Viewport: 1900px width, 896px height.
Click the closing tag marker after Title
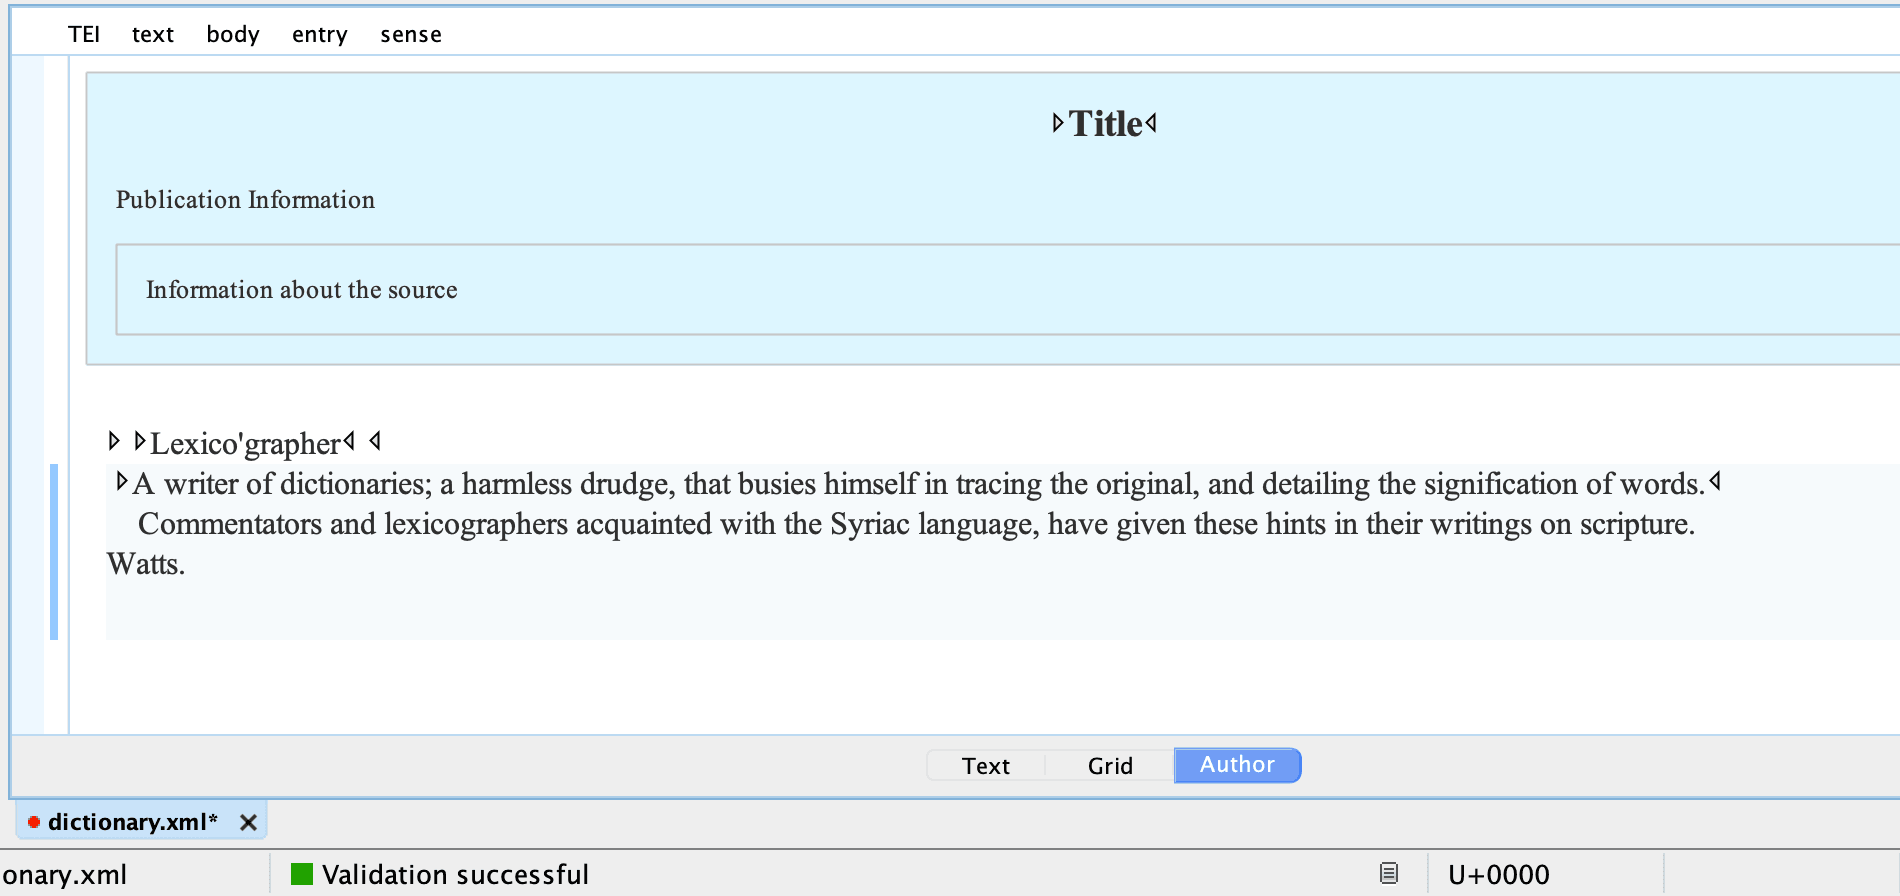tap(1152, 122)
